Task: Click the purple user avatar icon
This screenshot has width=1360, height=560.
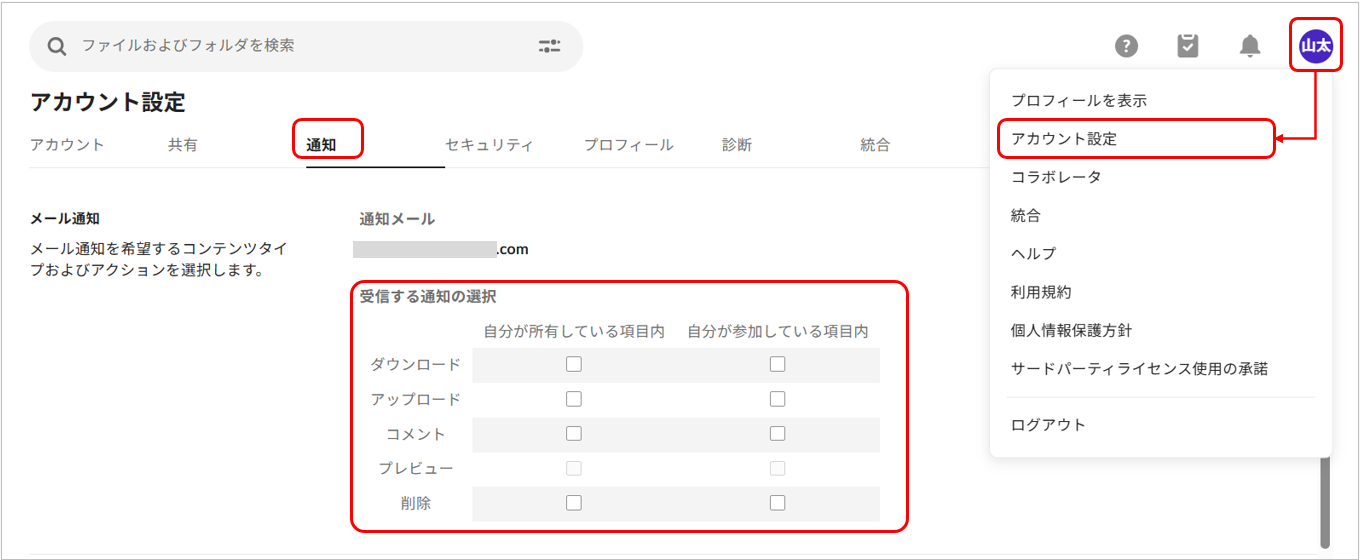Action: pos(1315,46)
